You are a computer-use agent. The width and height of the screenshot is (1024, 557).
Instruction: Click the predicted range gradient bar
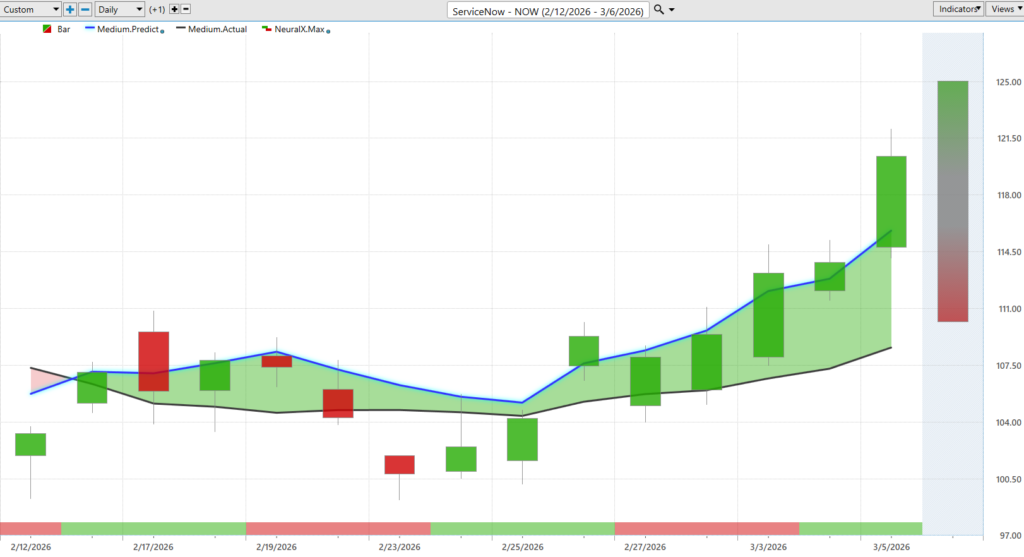pos(953,201)
